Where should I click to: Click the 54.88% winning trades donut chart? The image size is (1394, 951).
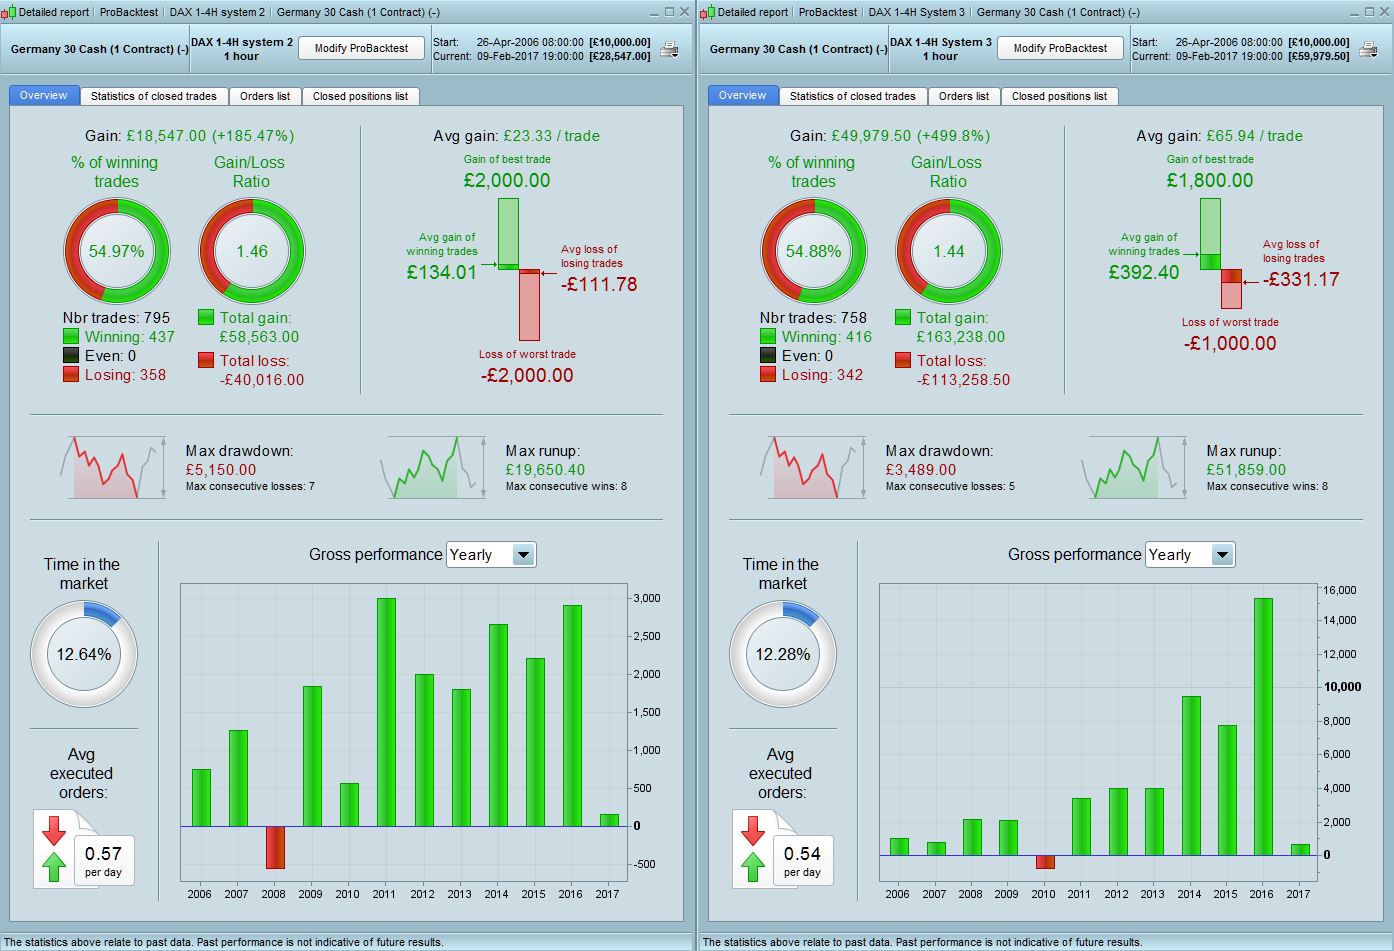(814, 251)
